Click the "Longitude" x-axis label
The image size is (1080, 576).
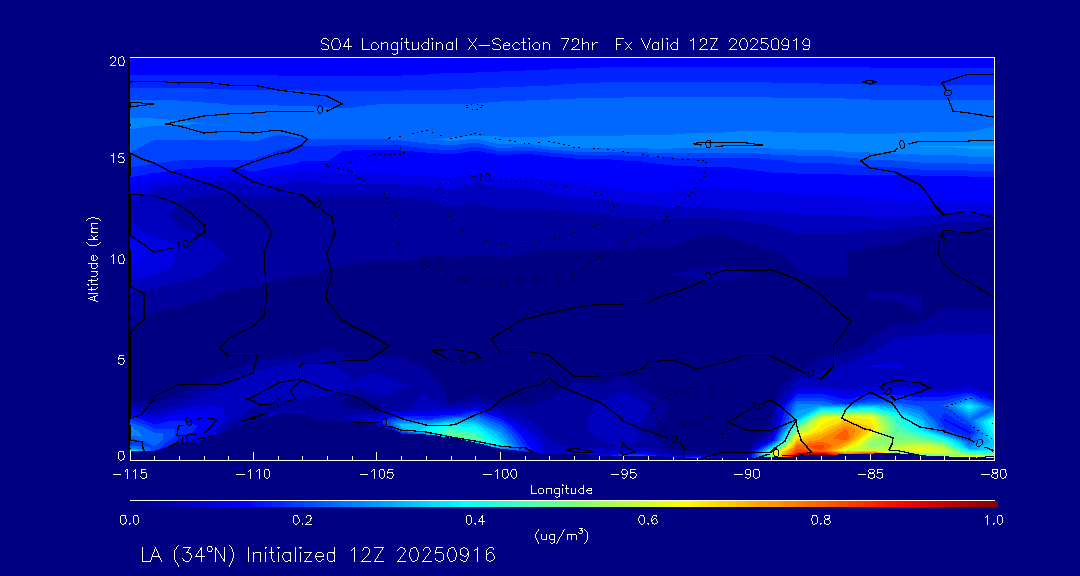tap(561, 490)
